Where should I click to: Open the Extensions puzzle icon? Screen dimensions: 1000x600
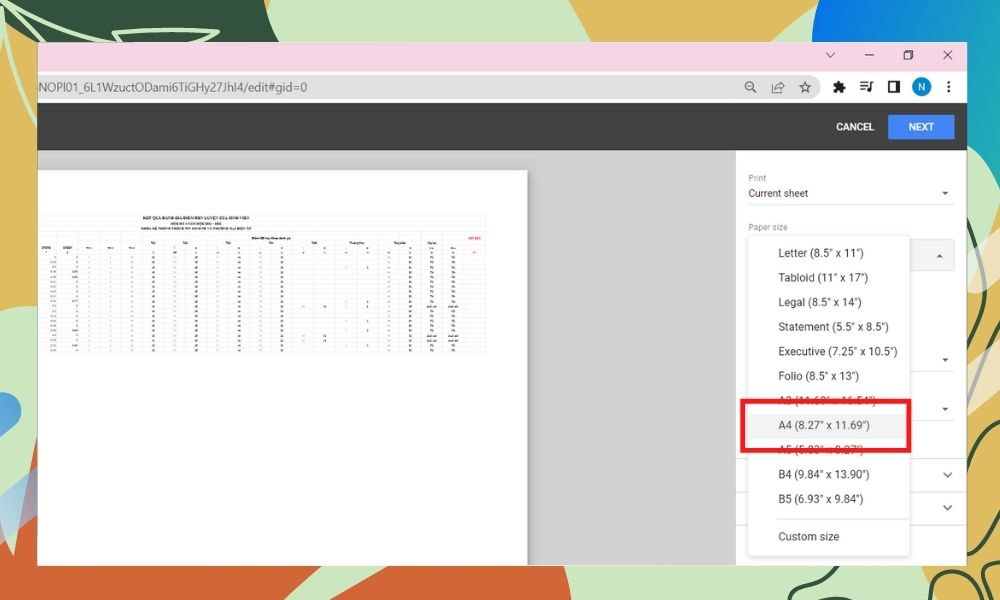[x=839, y=87]
